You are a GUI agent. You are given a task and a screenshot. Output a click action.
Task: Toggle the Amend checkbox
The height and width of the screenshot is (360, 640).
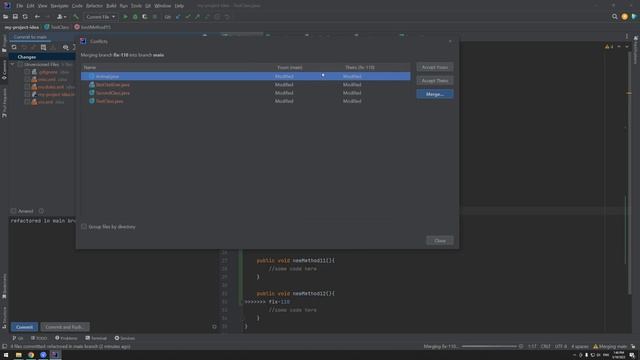13,211
